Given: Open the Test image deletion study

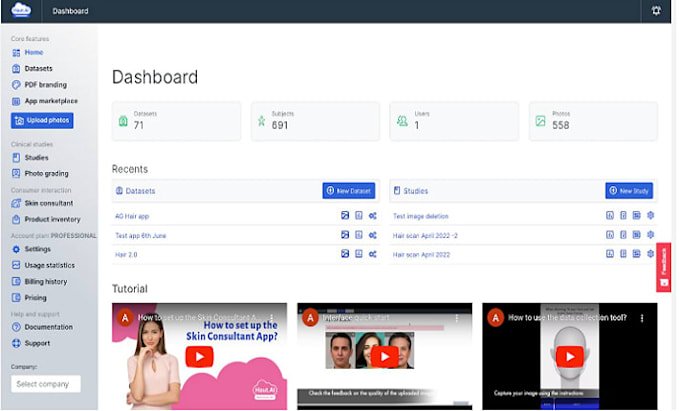Looking at the screenshot, I should [x=421, y=216].
